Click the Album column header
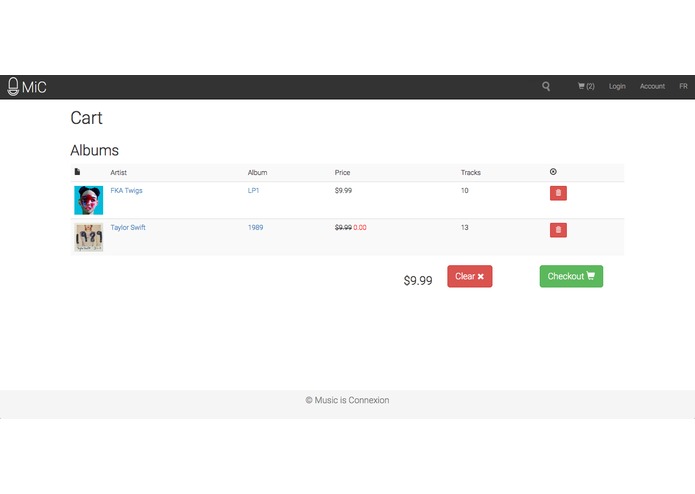 tap(257, 172)
